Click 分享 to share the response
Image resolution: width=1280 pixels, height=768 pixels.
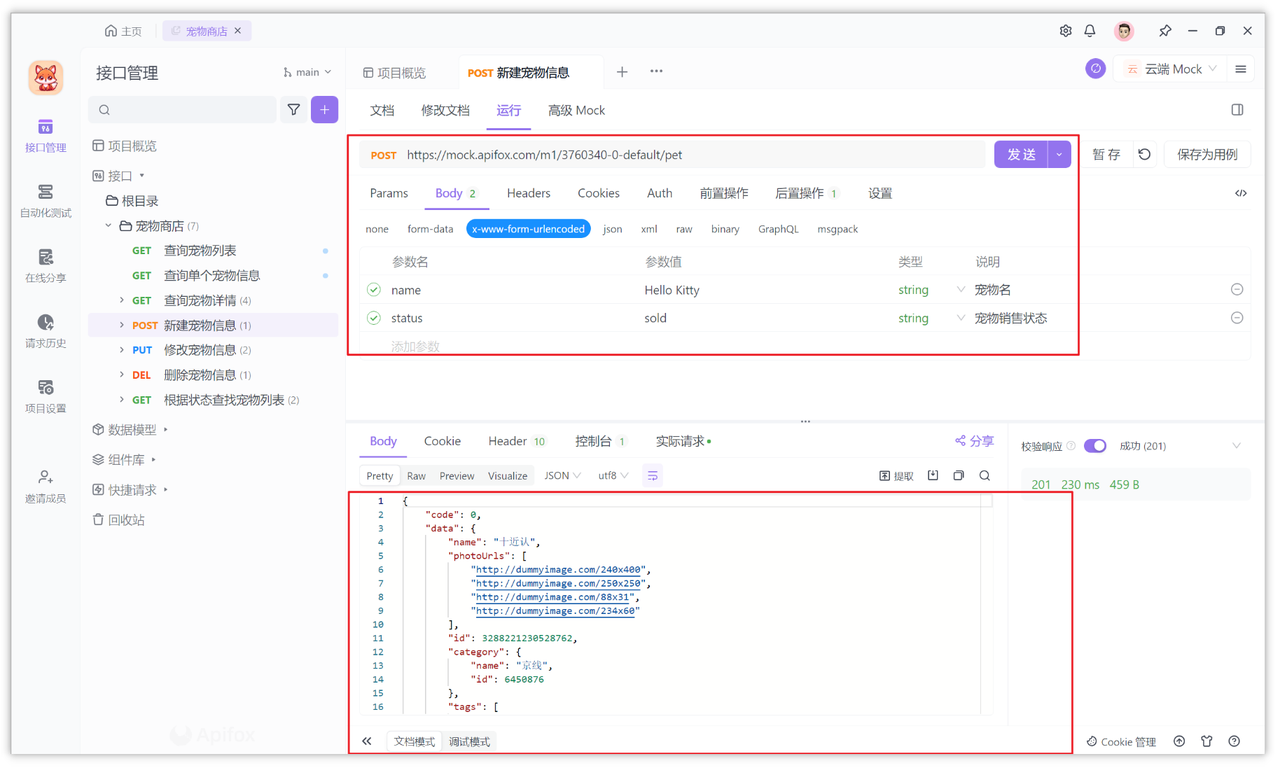[975, 441]
